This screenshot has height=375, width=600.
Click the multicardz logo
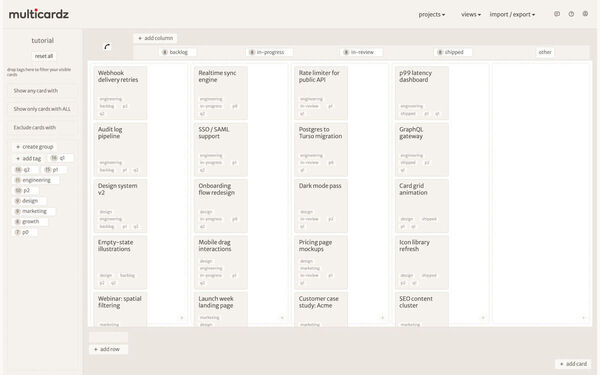pyautogui.click(x=39, y=14)
